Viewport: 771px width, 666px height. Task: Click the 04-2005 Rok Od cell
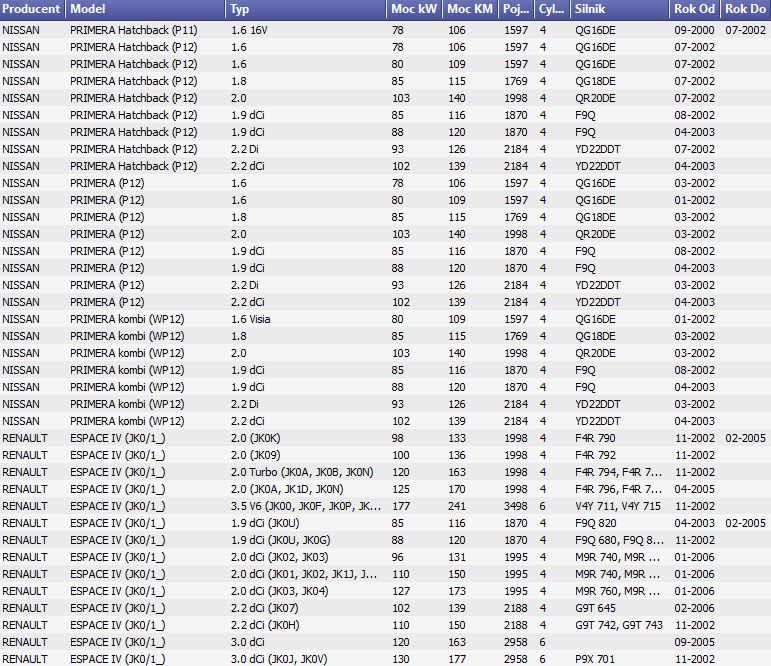point(694,489)
